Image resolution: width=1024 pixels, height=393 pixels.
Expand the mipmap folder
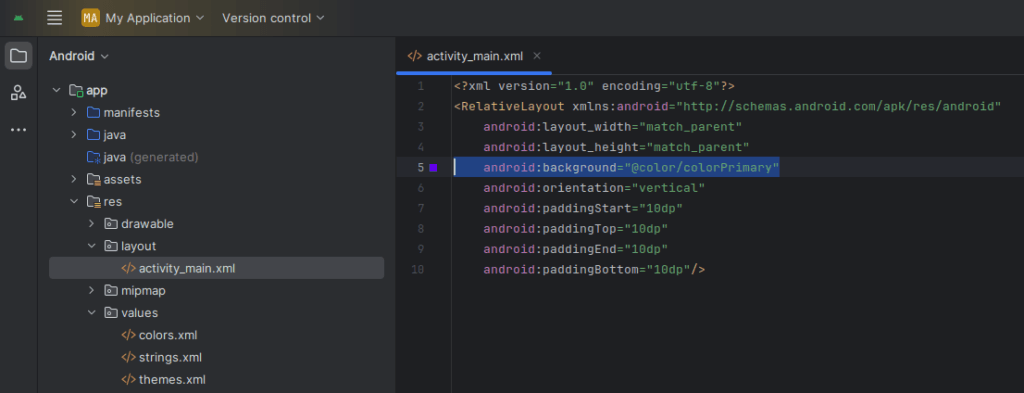click(91, 291)
